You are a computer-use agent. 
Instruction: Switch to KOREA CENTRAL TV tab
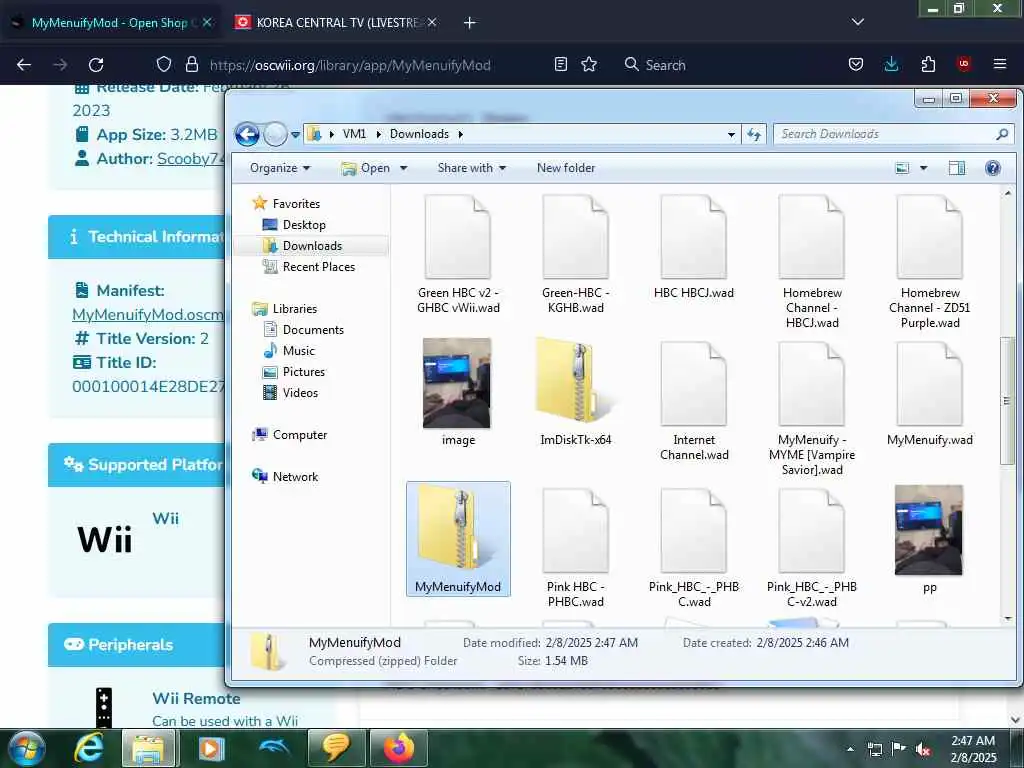[x=337, y=22]
